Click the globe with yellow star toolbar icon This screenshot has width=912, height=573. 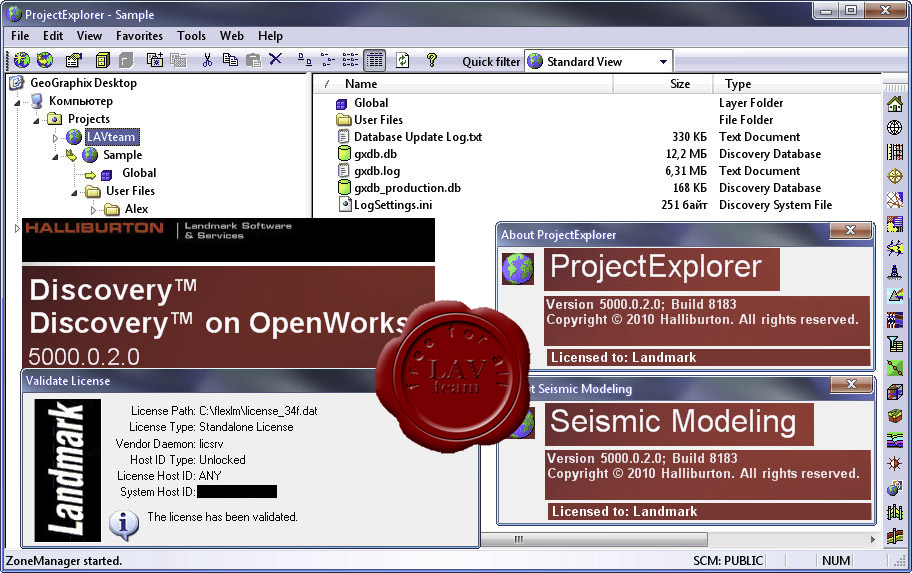coord(22,60)
